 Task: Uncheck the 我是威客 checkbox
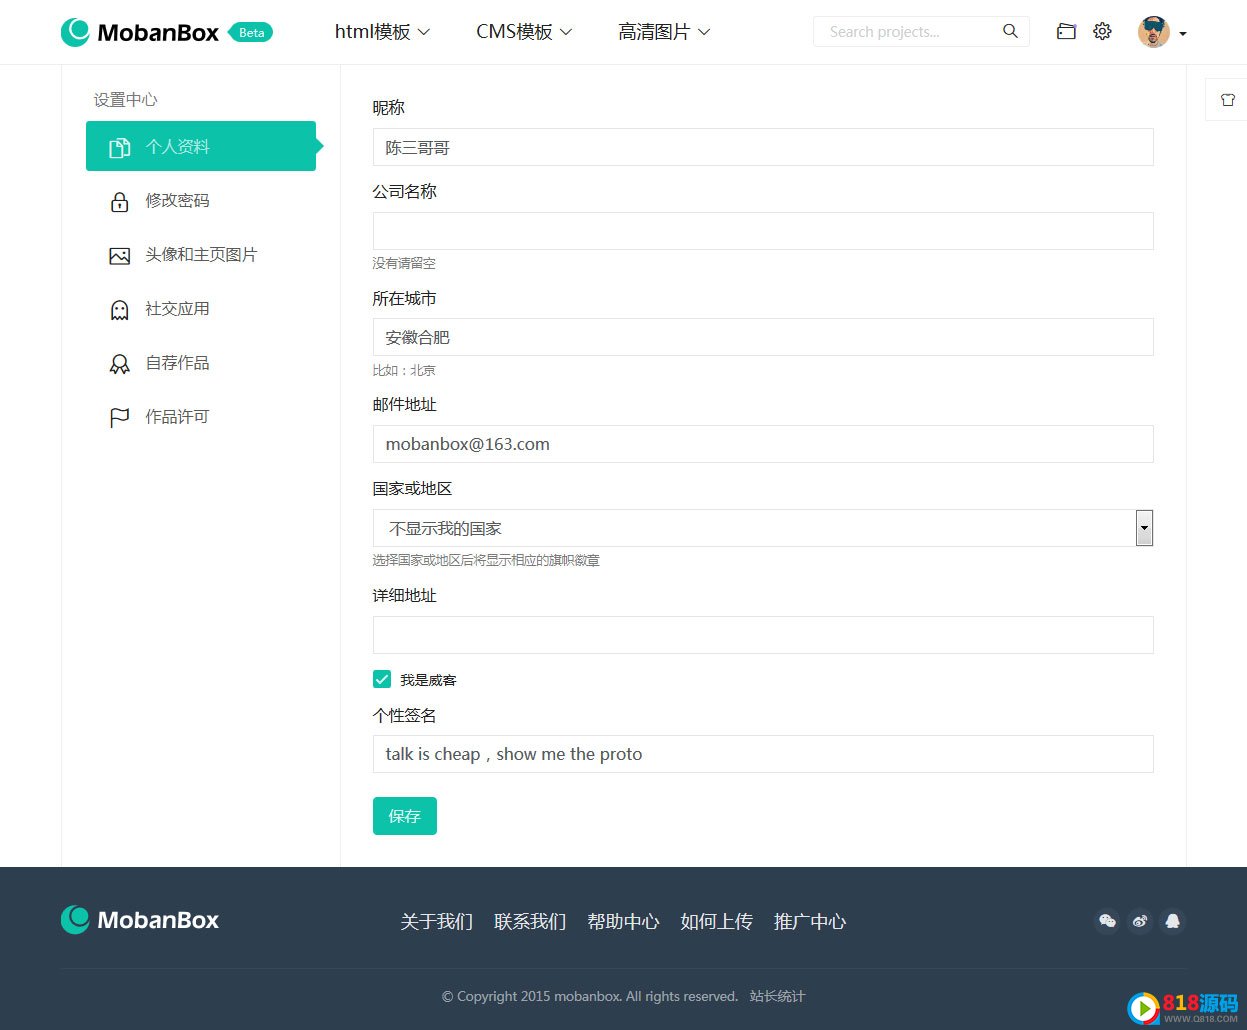tap(382, 680)
